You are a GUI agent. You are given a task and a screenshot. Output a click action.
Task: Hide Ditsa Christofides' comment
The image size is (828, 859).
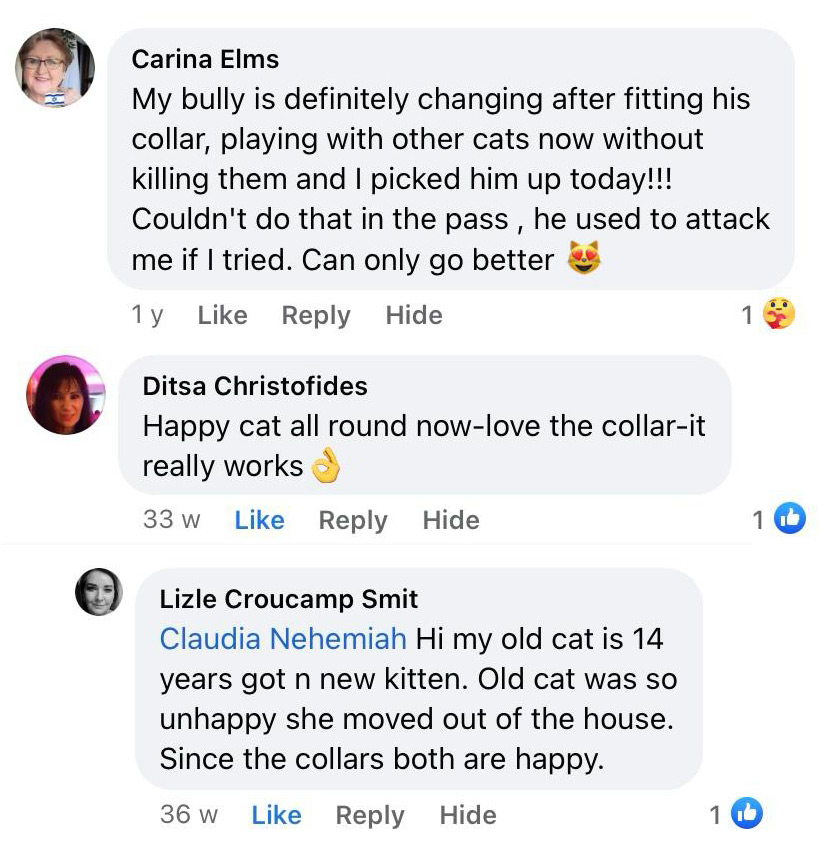pos(451,520)
